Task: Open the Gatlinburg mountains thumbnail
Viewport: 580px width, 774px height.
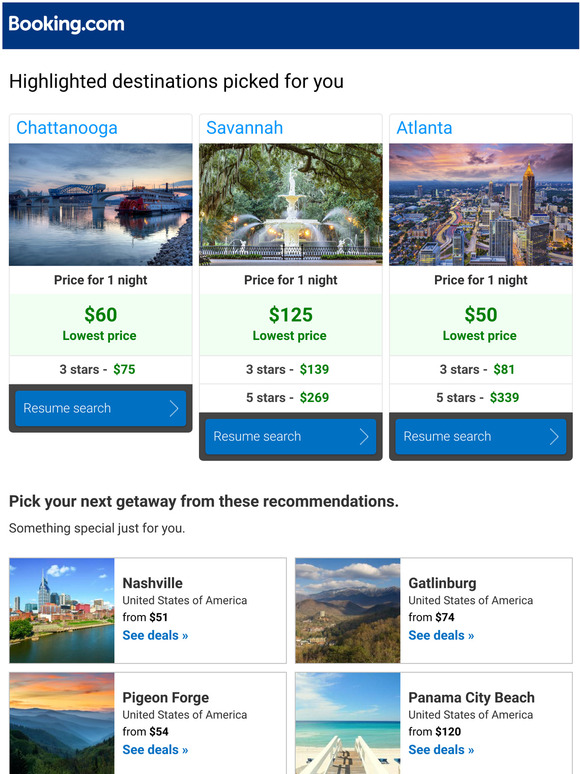Action: (x=348, y=611)
